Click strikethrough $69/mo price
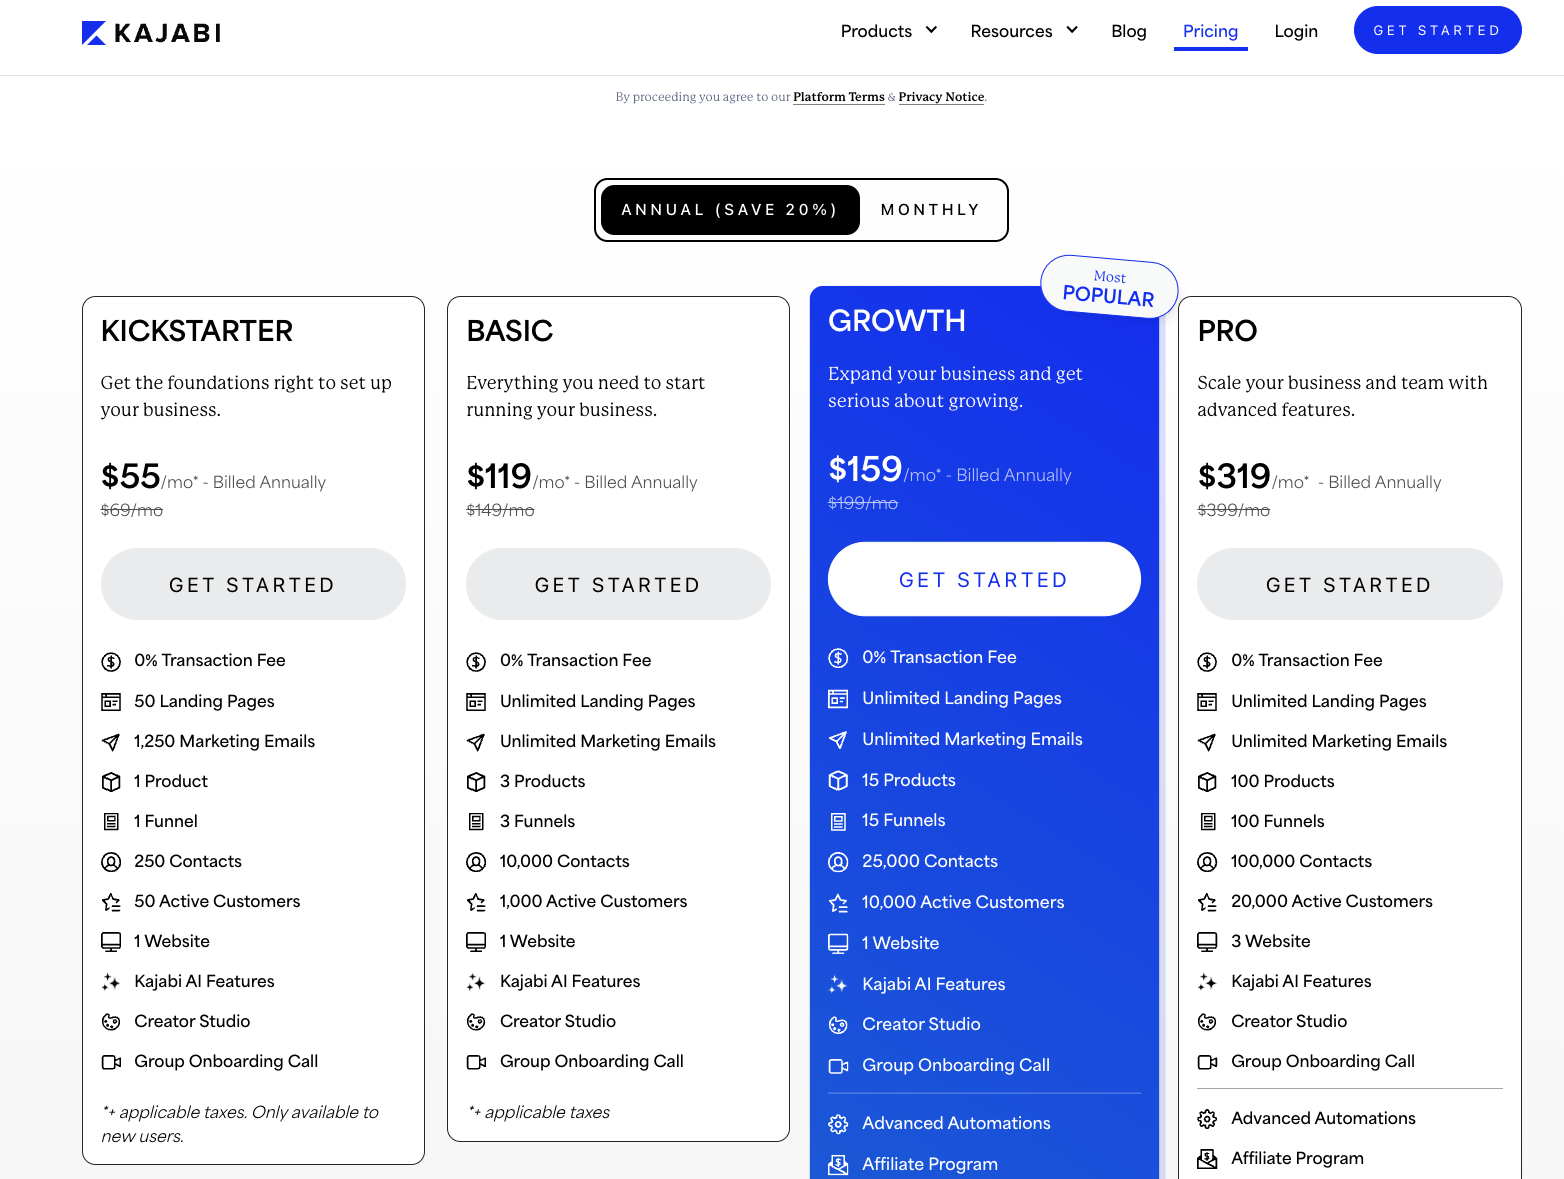Screen dimensions: 1564x1179 point(132,510)
